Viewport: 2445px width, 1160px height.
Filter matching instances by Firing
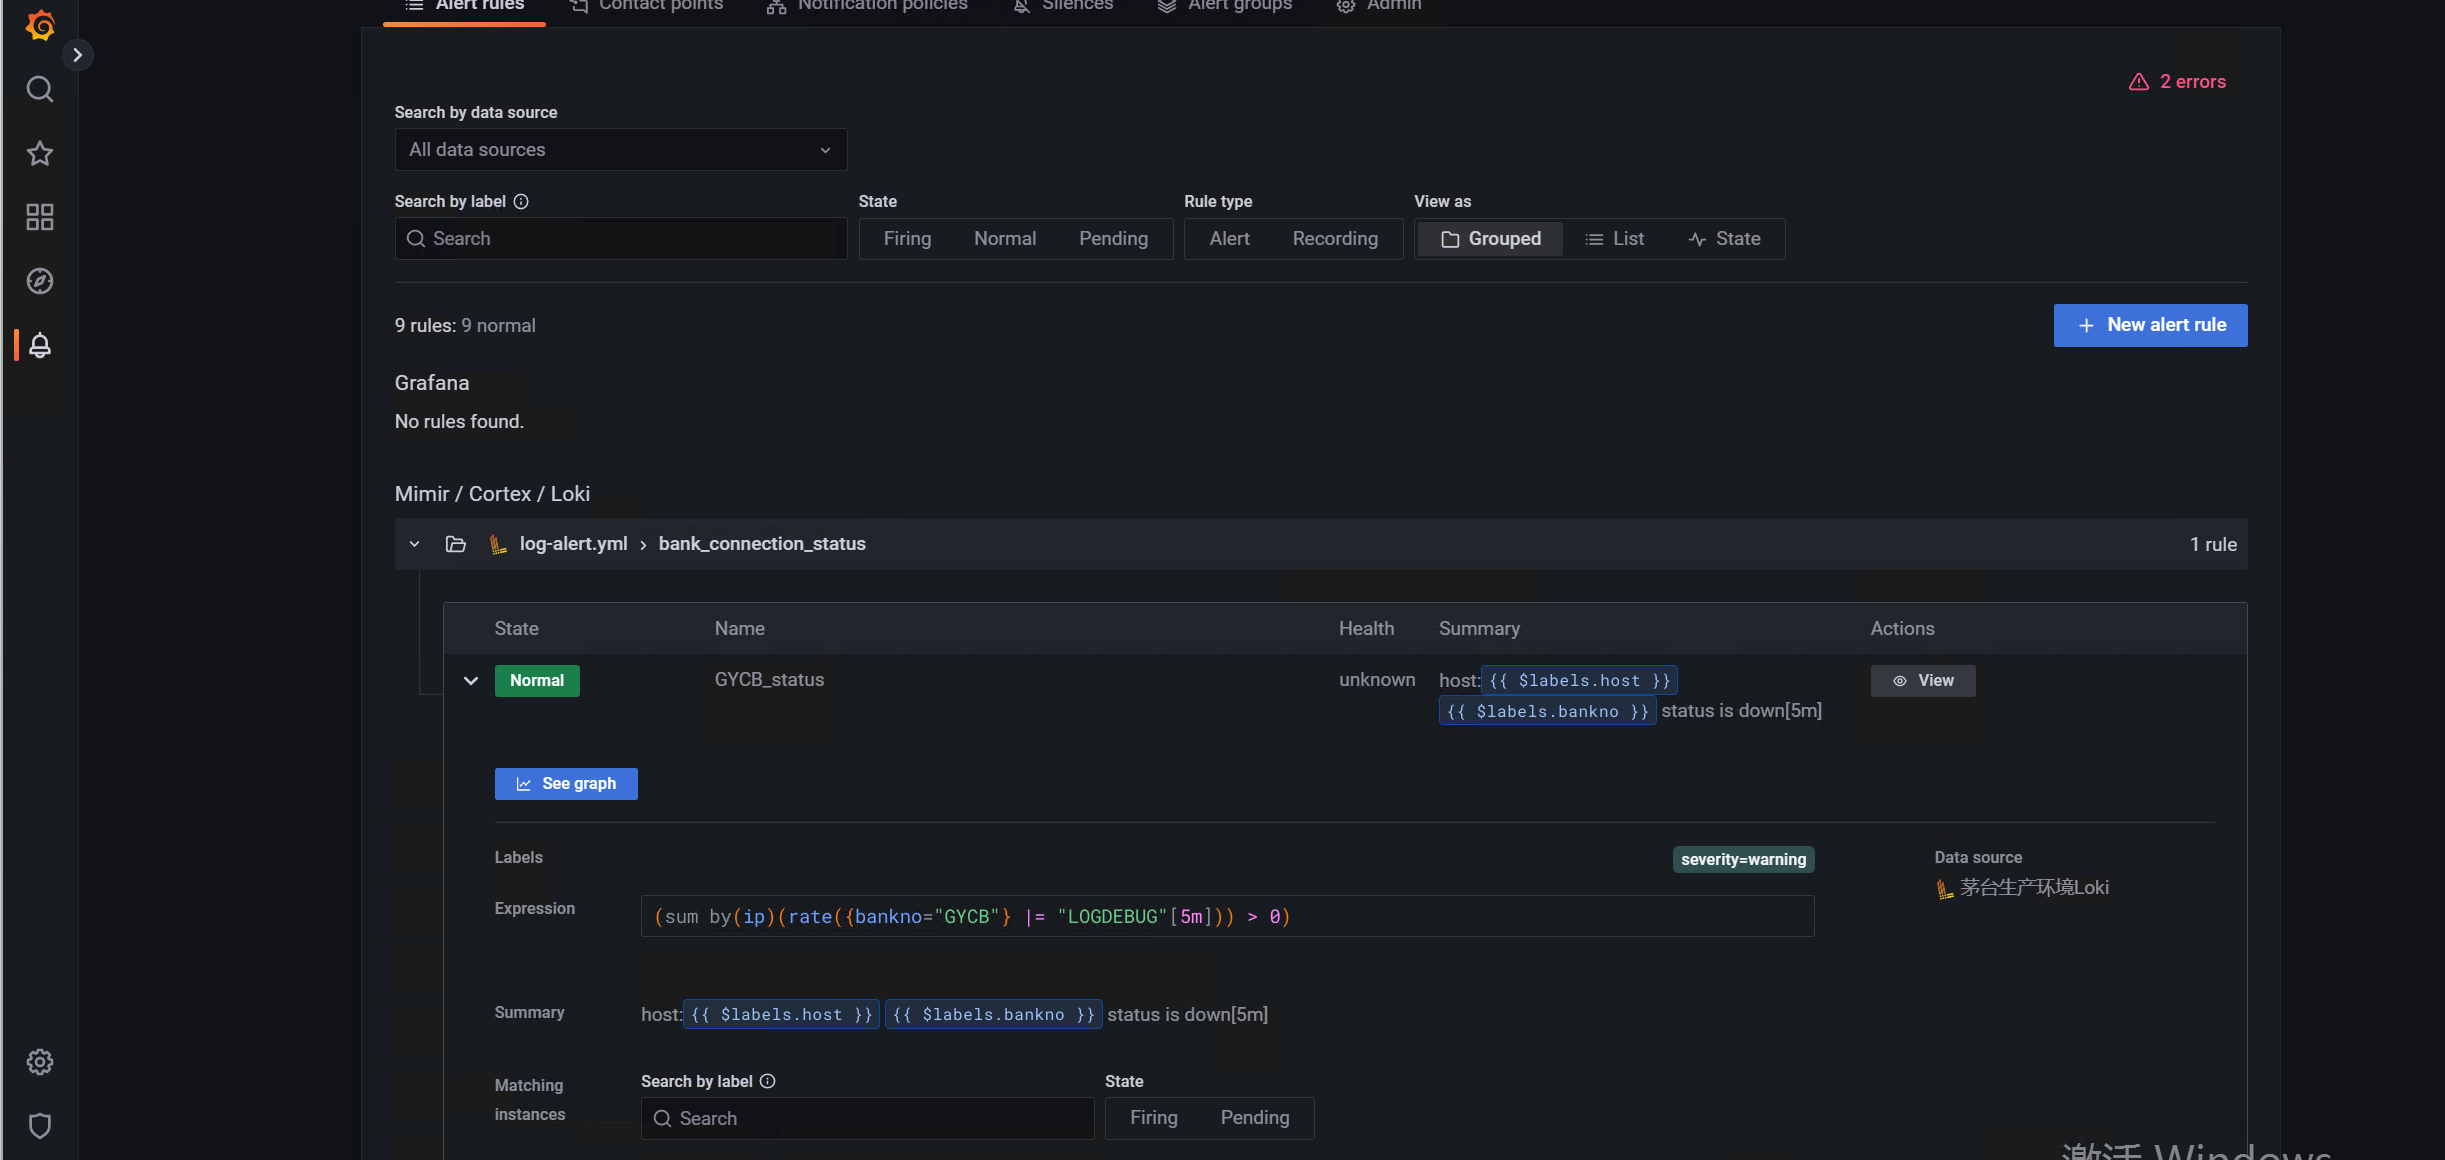1154,1118
